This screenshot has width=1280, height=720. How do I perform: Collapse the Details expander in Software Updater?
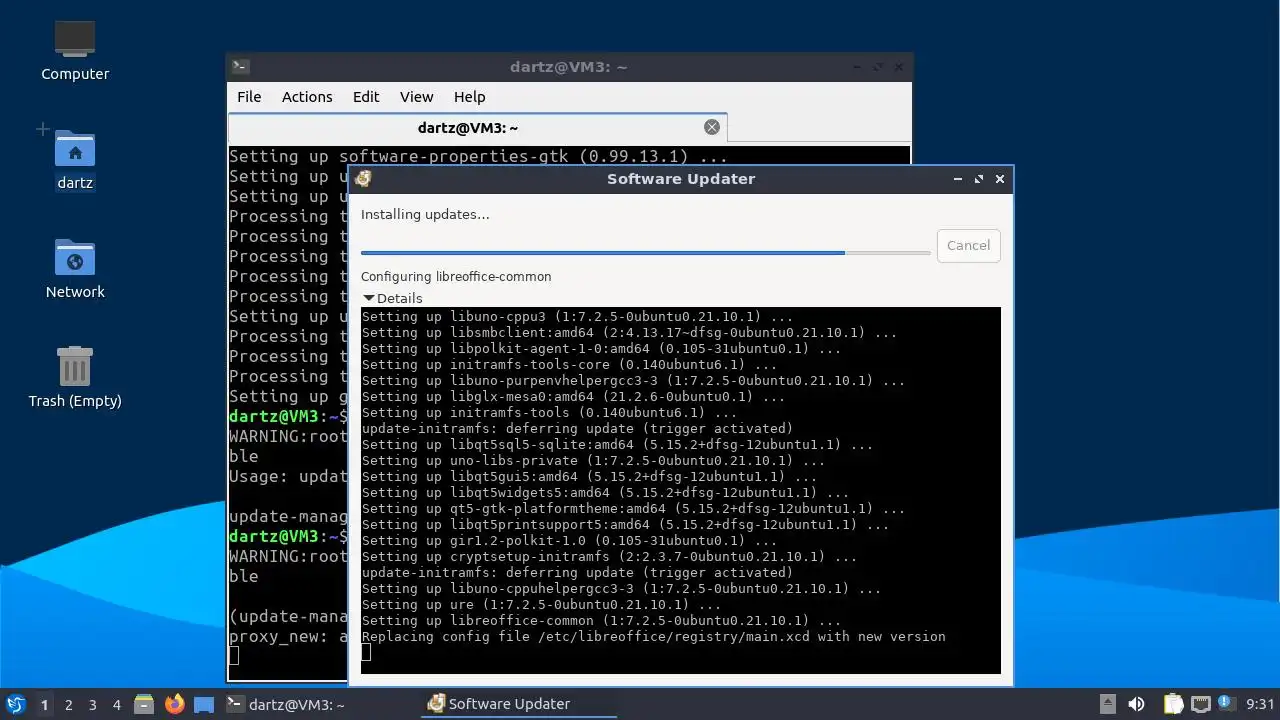click(392, 298)
